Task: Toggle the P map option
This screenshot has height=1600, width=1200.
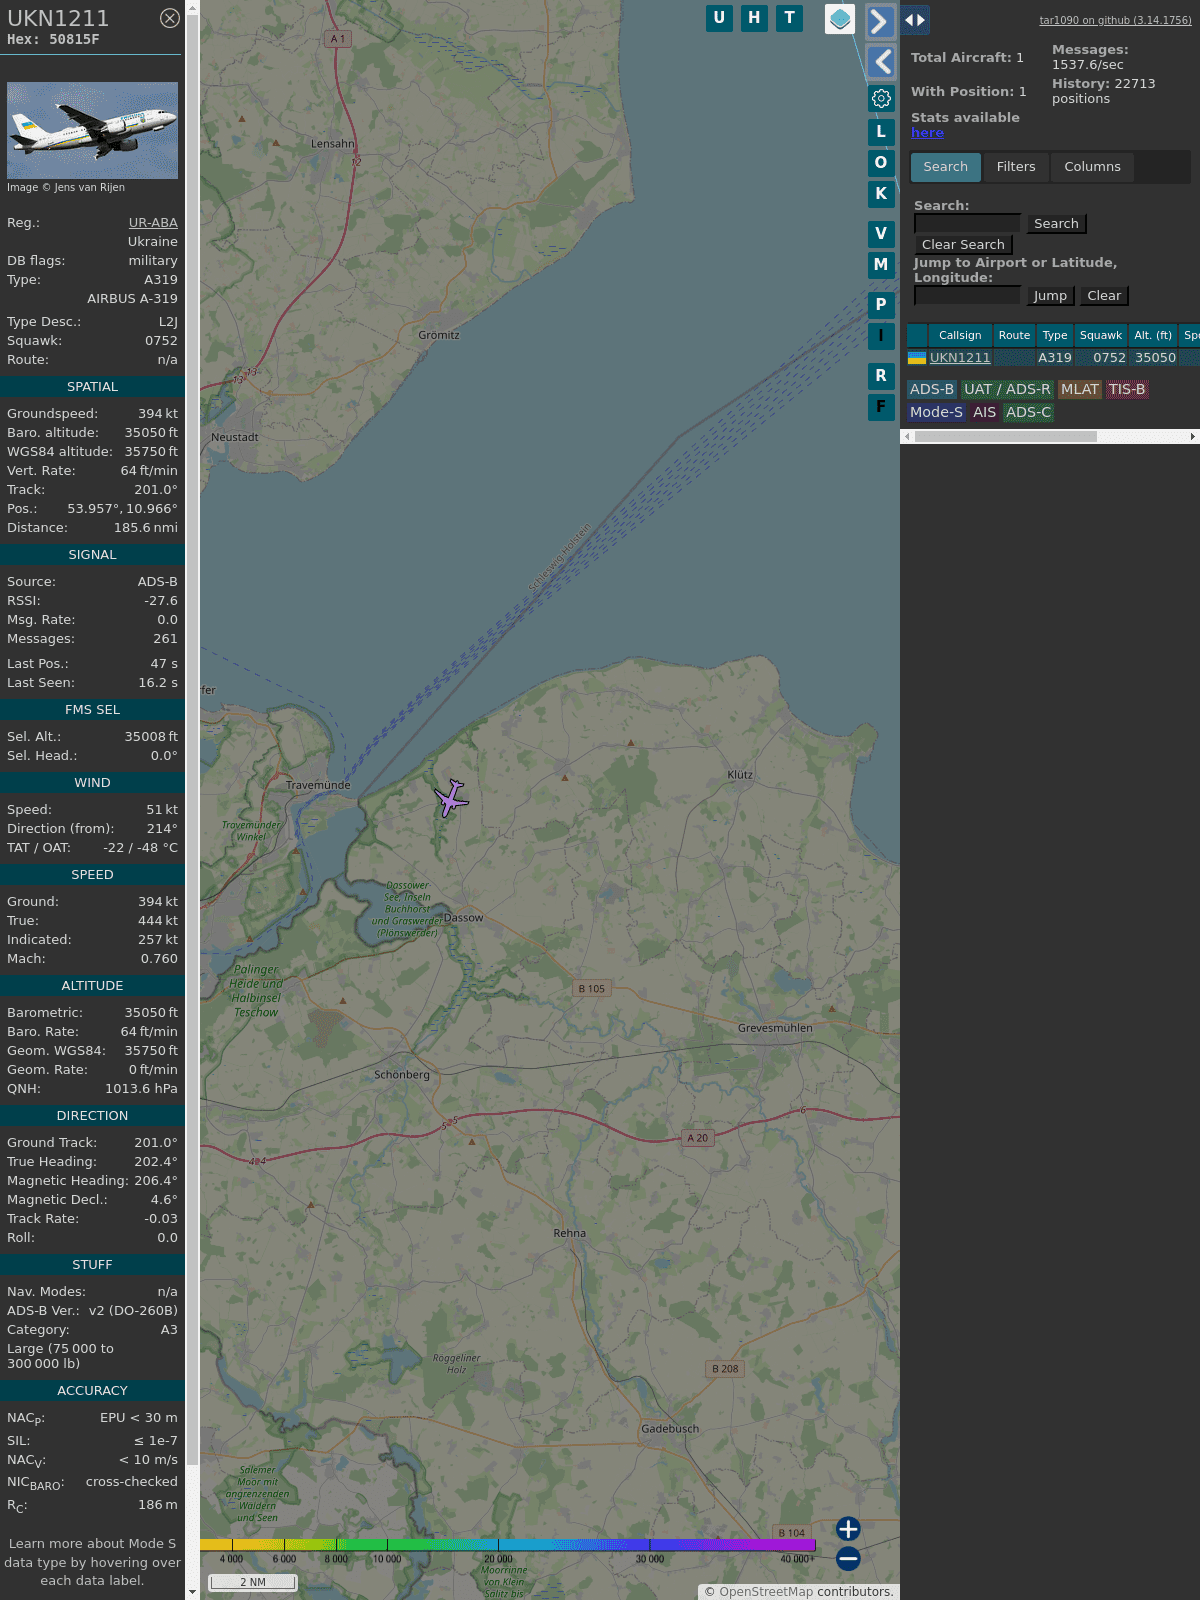Action: pyautogui.click(x=881, y=305)
